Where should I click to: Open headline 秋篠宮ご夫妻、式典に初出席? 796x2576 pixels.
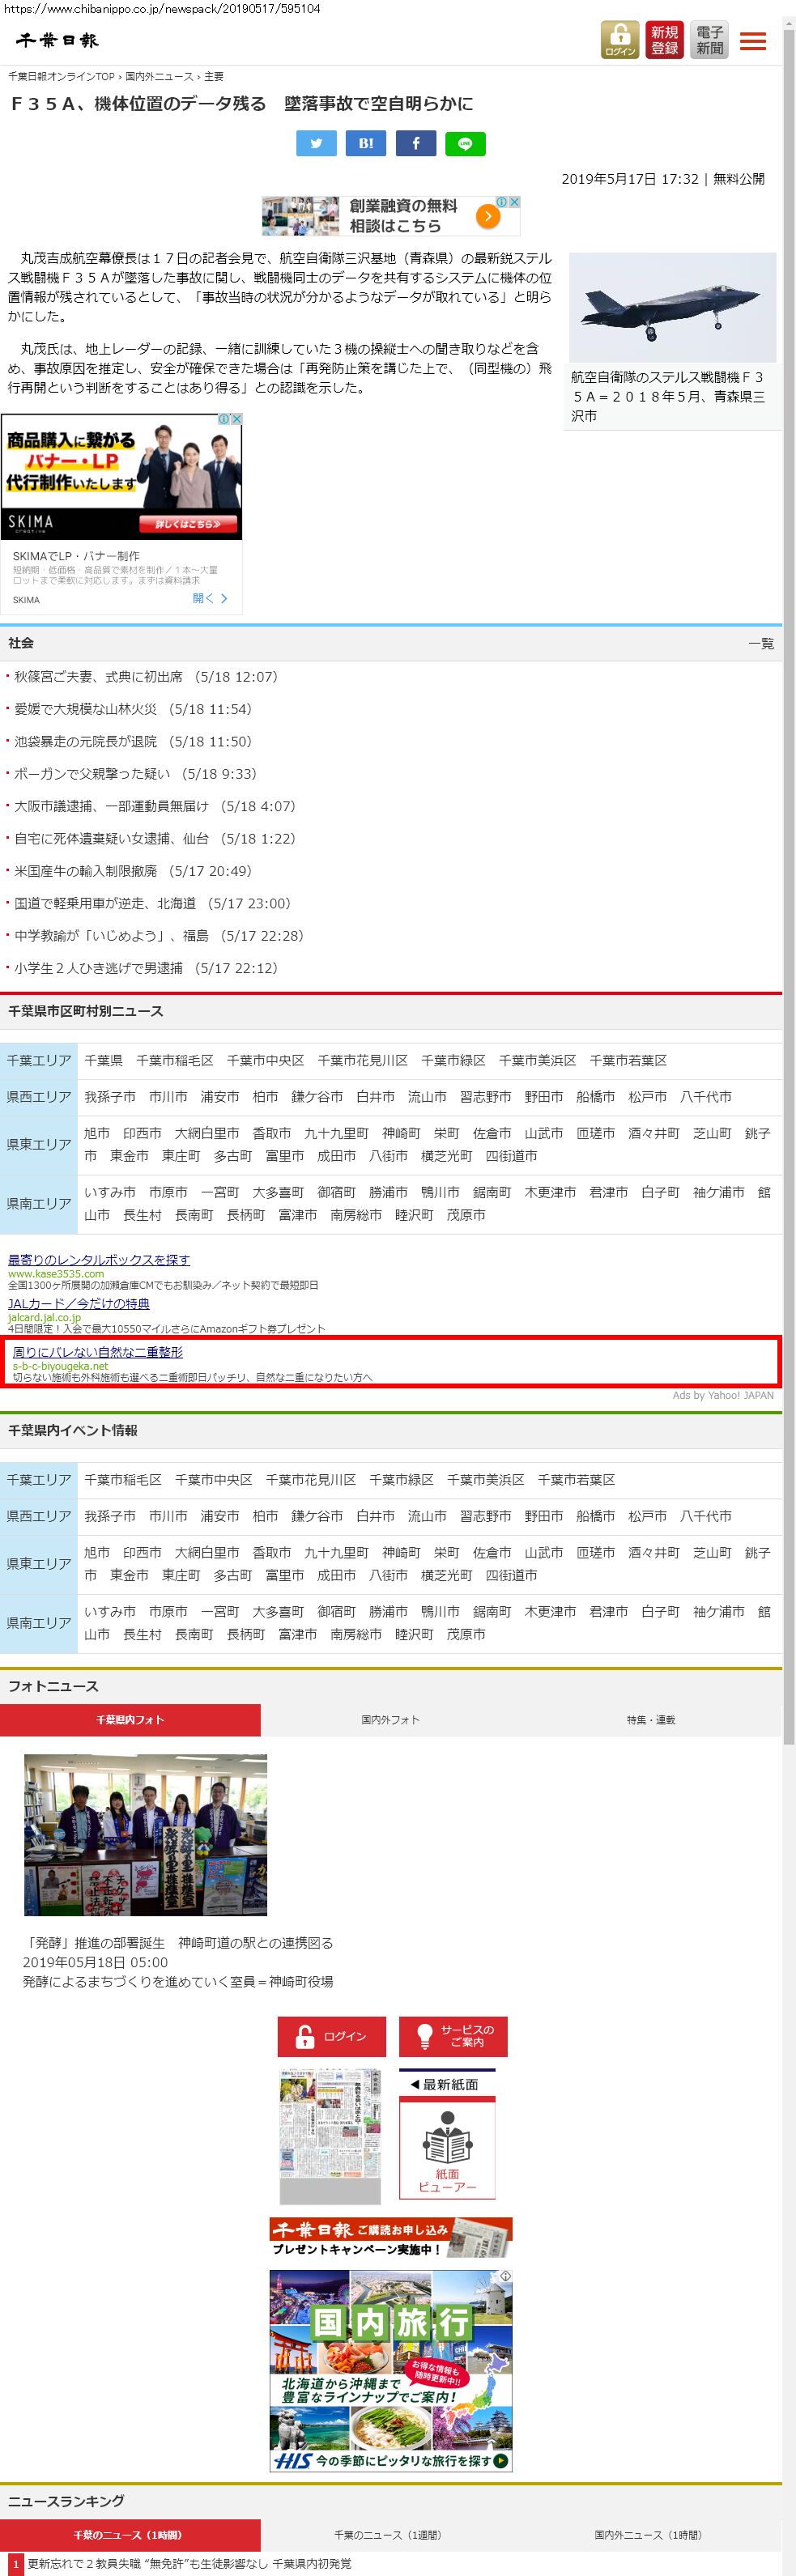tap(98, 677)
